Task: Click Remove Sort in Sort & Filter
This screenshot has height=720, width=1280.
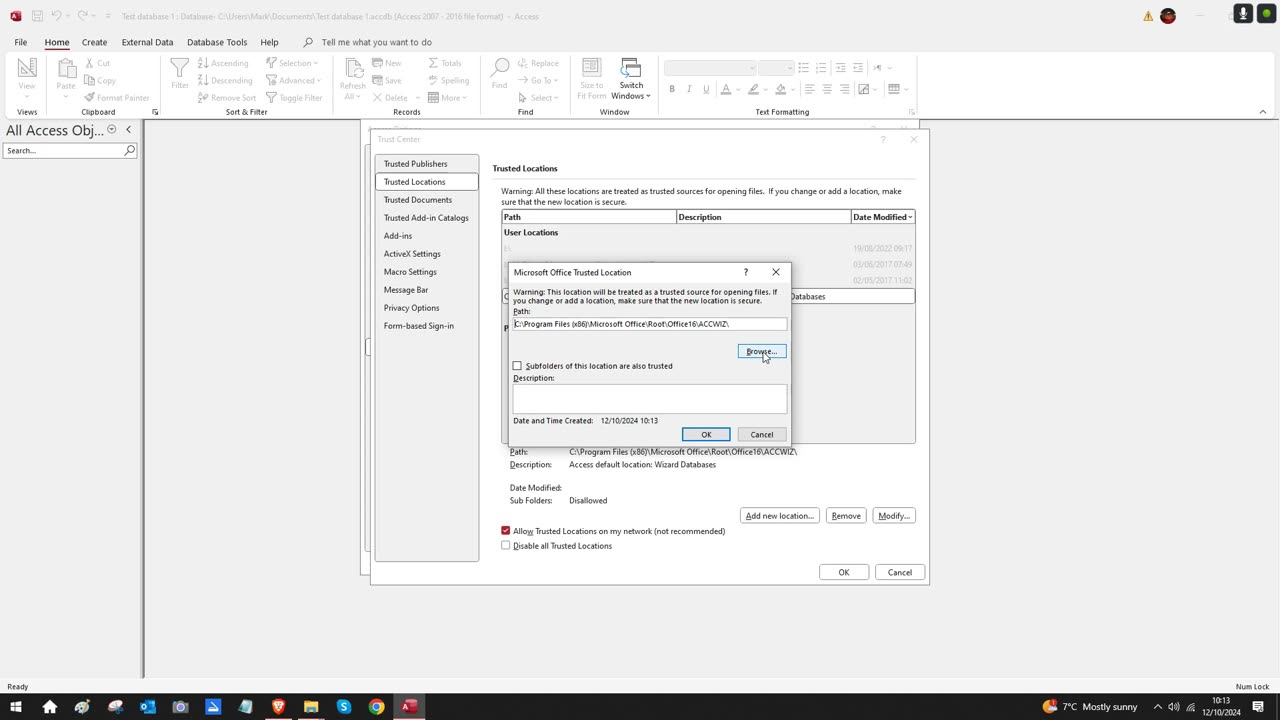Action: coord(227,97)
